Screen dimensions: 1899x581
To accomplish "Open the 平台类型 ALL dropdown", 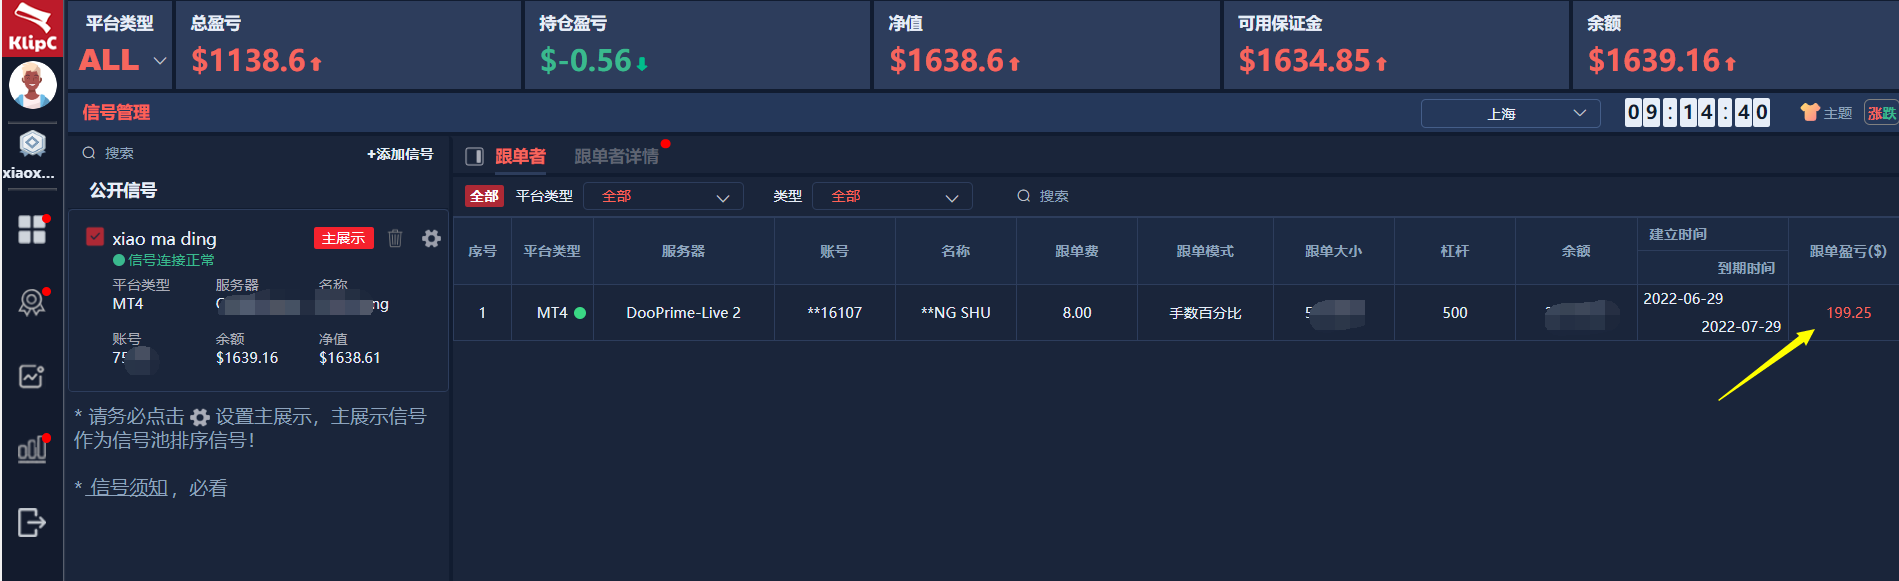I will tap(122, 60).
